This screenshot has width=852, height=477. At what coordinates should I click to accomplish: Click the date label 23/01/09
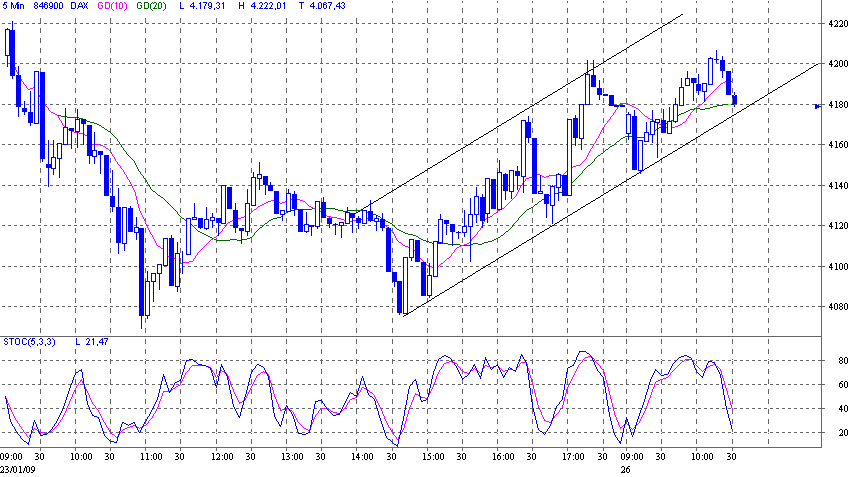click(x=17, y=469)
